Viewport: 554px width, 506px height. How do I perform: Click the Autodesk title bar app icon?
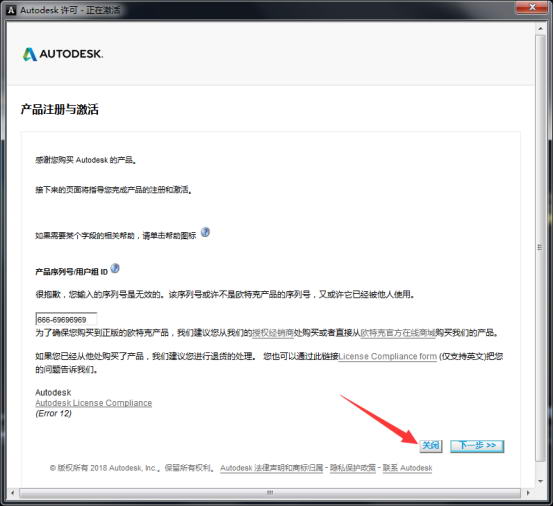pyautogui.click(x=11, y=10)
